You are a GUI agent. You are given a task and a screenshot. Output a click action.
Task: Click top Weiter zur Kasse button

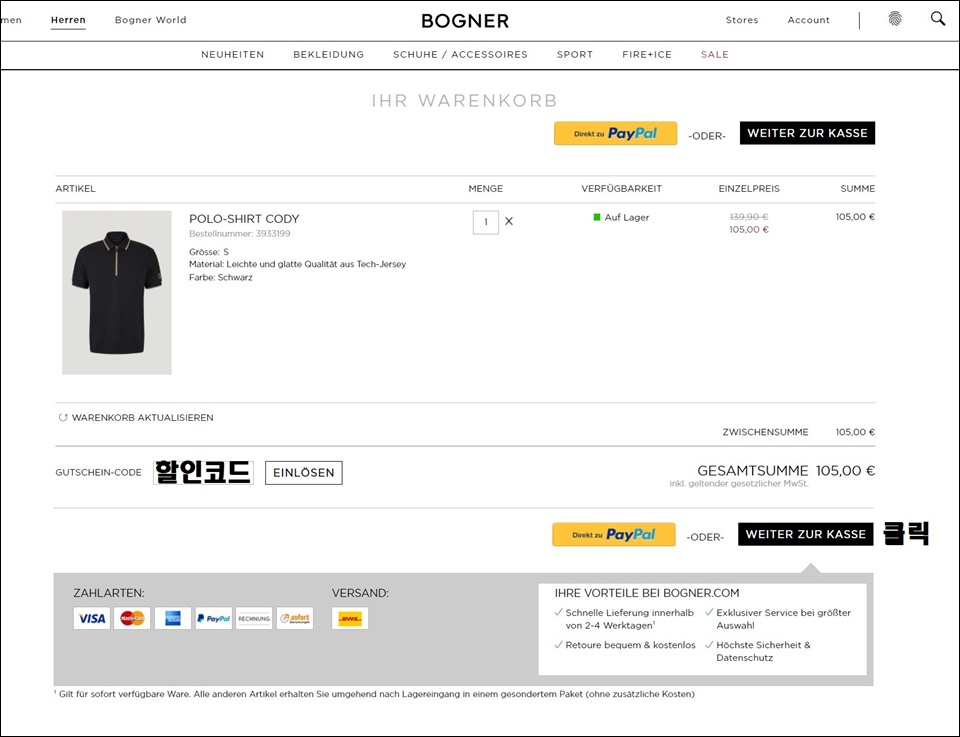[808, 133]
